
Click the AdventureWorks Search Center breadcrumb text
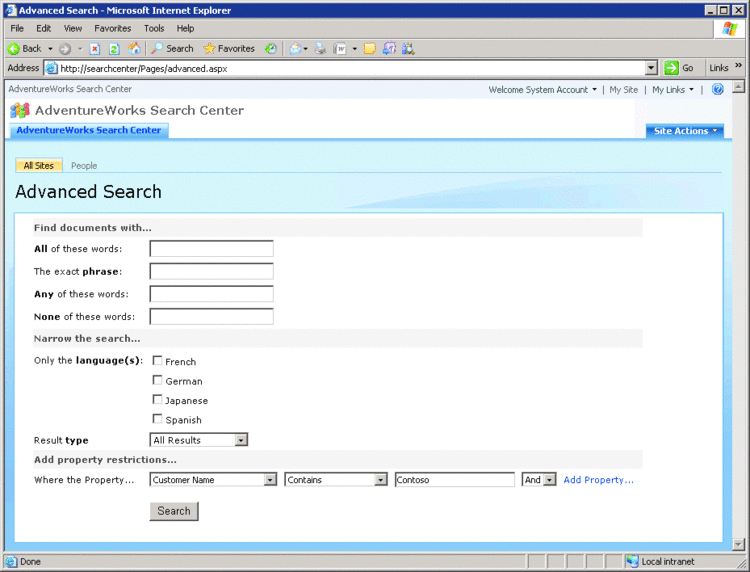70,89
